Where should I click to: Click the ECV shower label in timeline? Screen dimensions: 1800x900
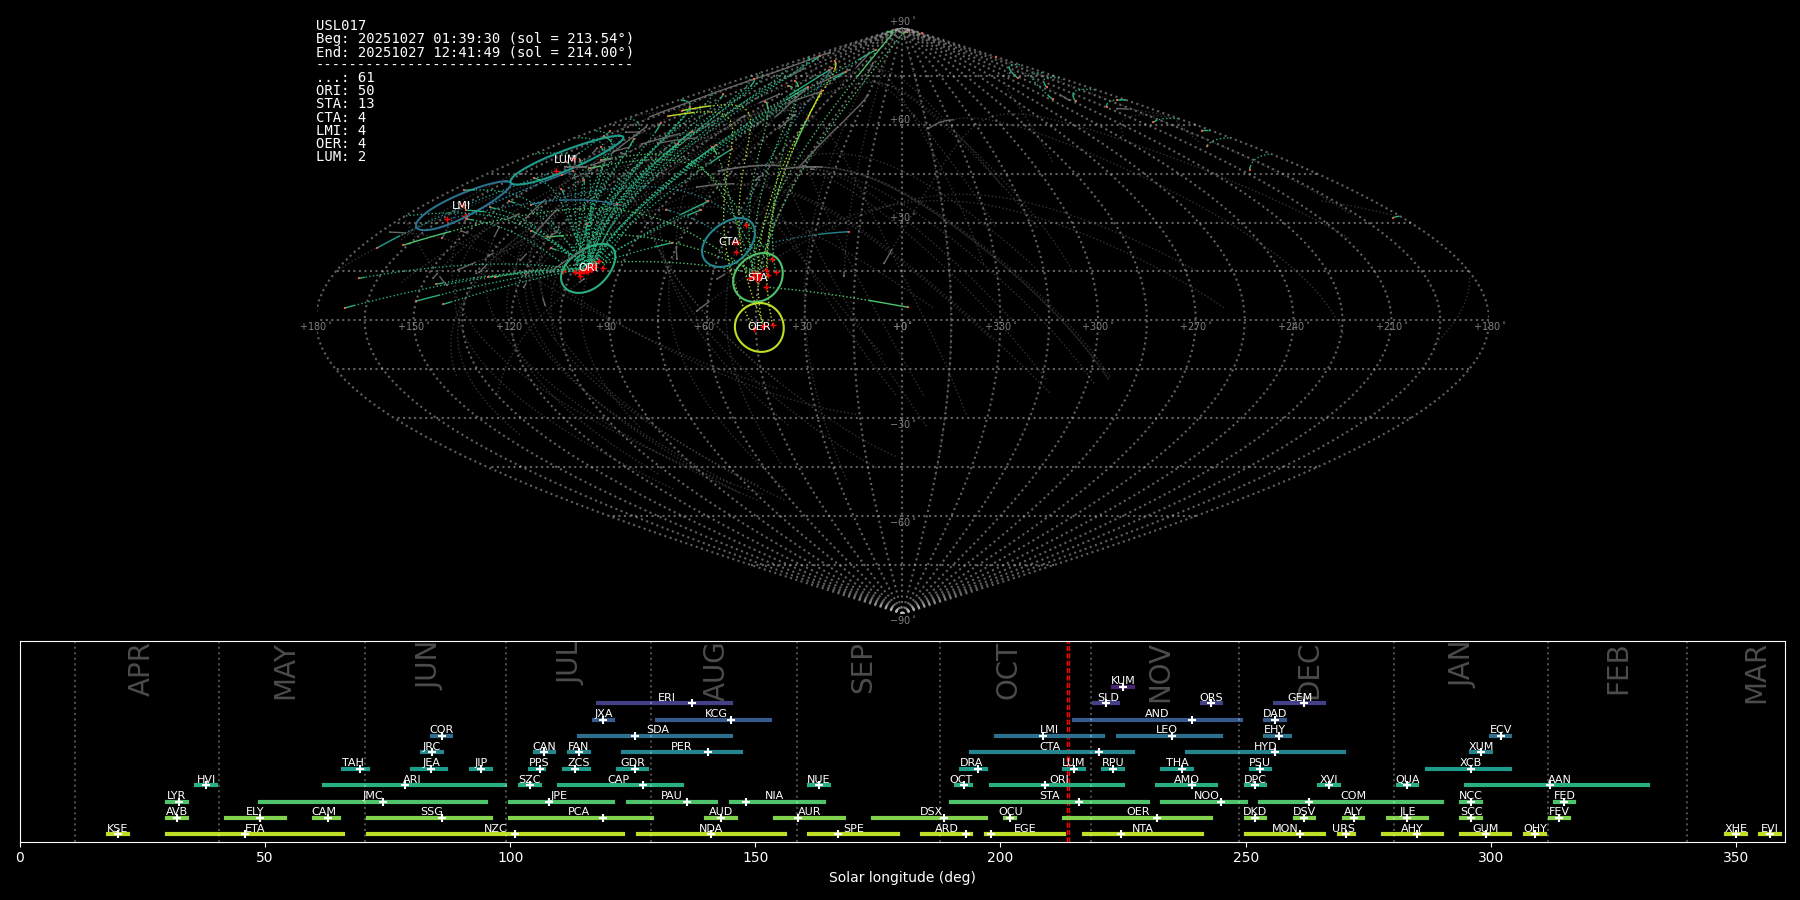pyautogui.click(x=1501, y=730)
